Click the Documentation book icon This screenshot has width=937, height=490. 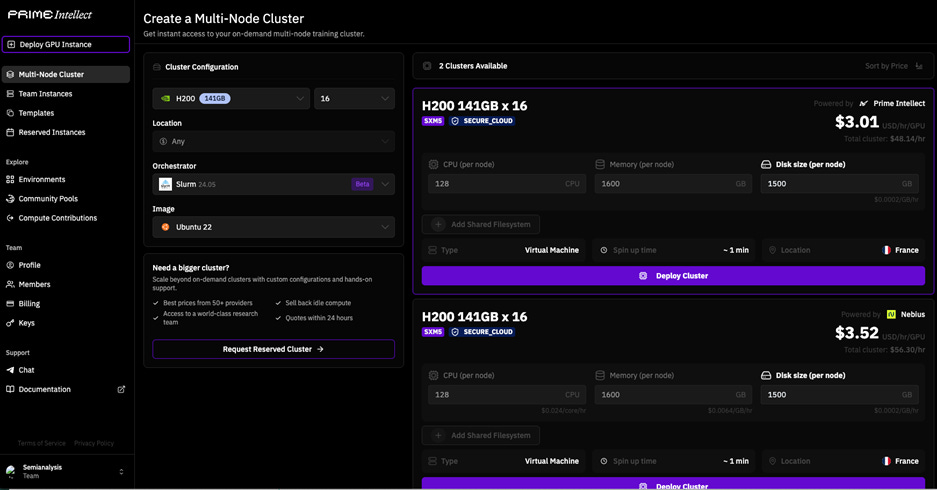point(10,389)
